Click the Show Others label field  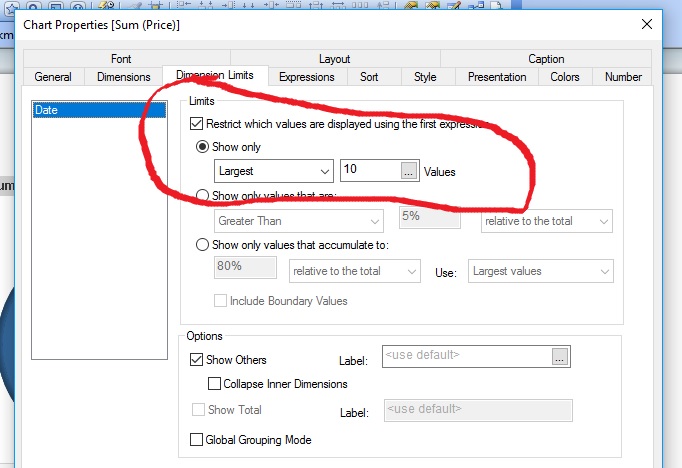[468, 356]
